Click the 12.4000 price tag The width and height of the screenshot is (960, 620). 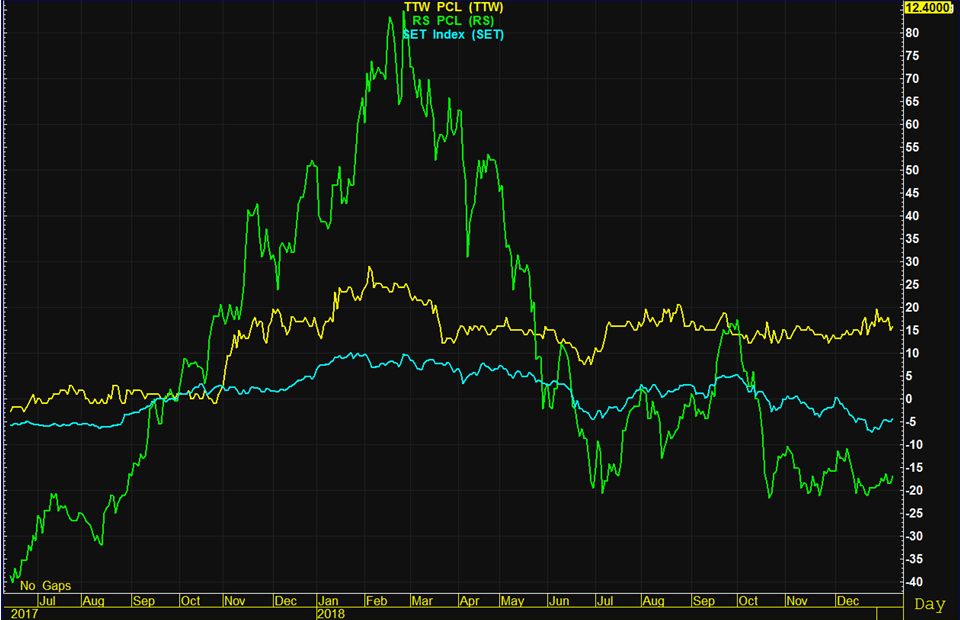926,8
